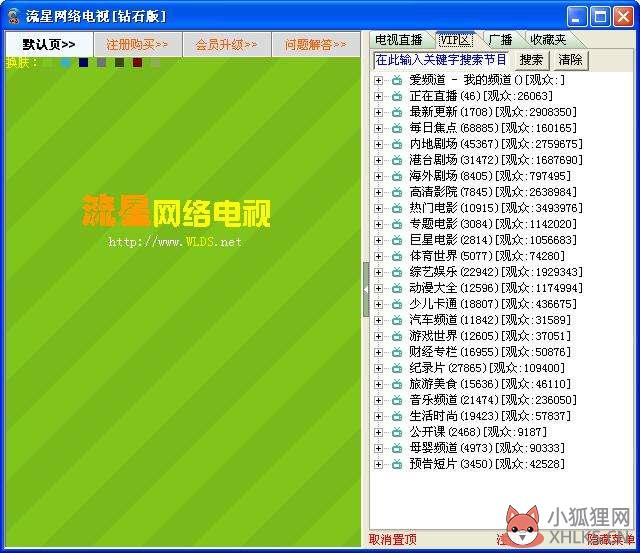Click the TV icon beside 少儿卡通
Image resolution: width=640 pixels, height=553 pixels.
[x=397, y=304]
